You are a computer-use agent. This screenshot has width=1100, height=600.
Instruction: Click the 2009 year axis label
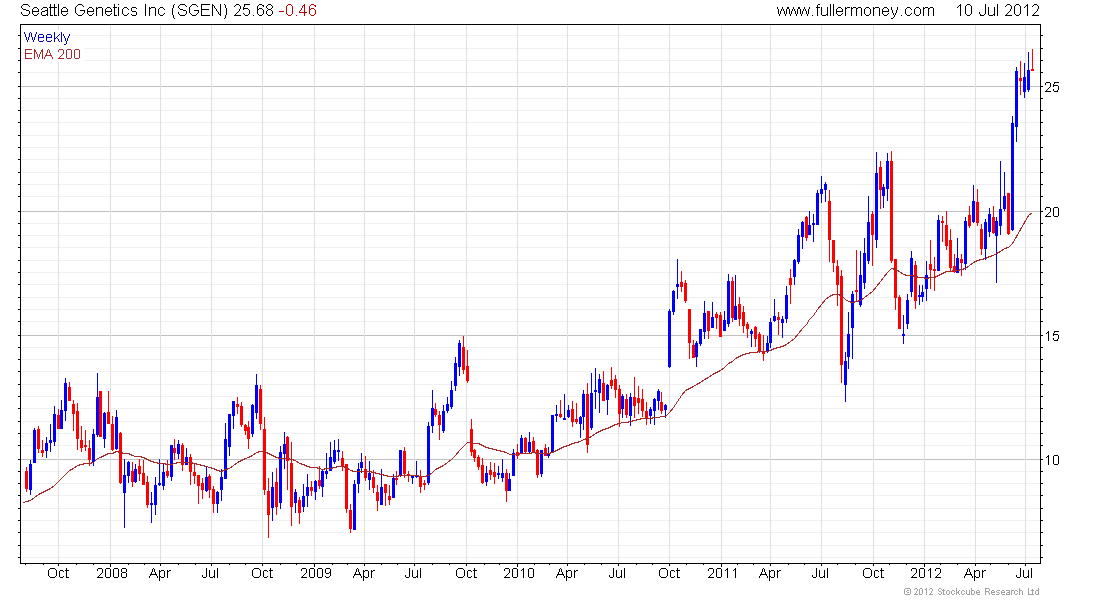pos(316,573)
